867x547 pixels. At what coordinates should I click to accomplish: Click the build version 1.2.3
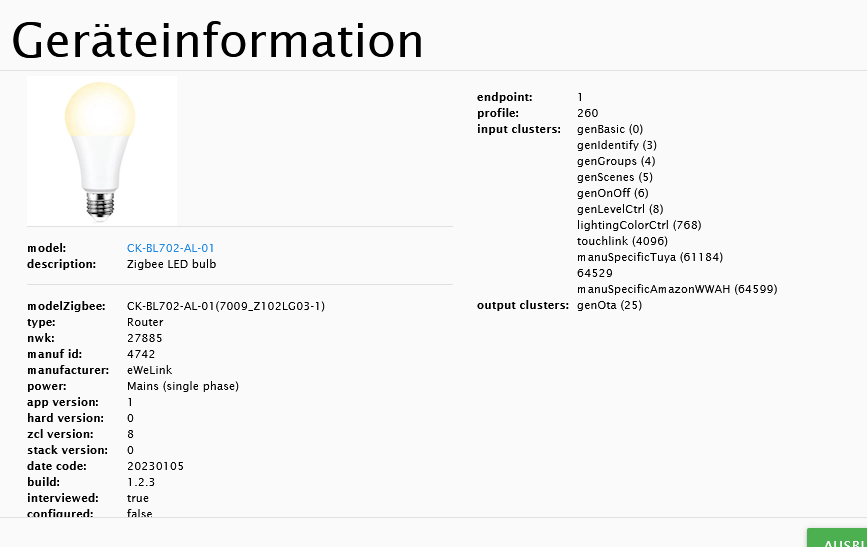coord(141,482)
